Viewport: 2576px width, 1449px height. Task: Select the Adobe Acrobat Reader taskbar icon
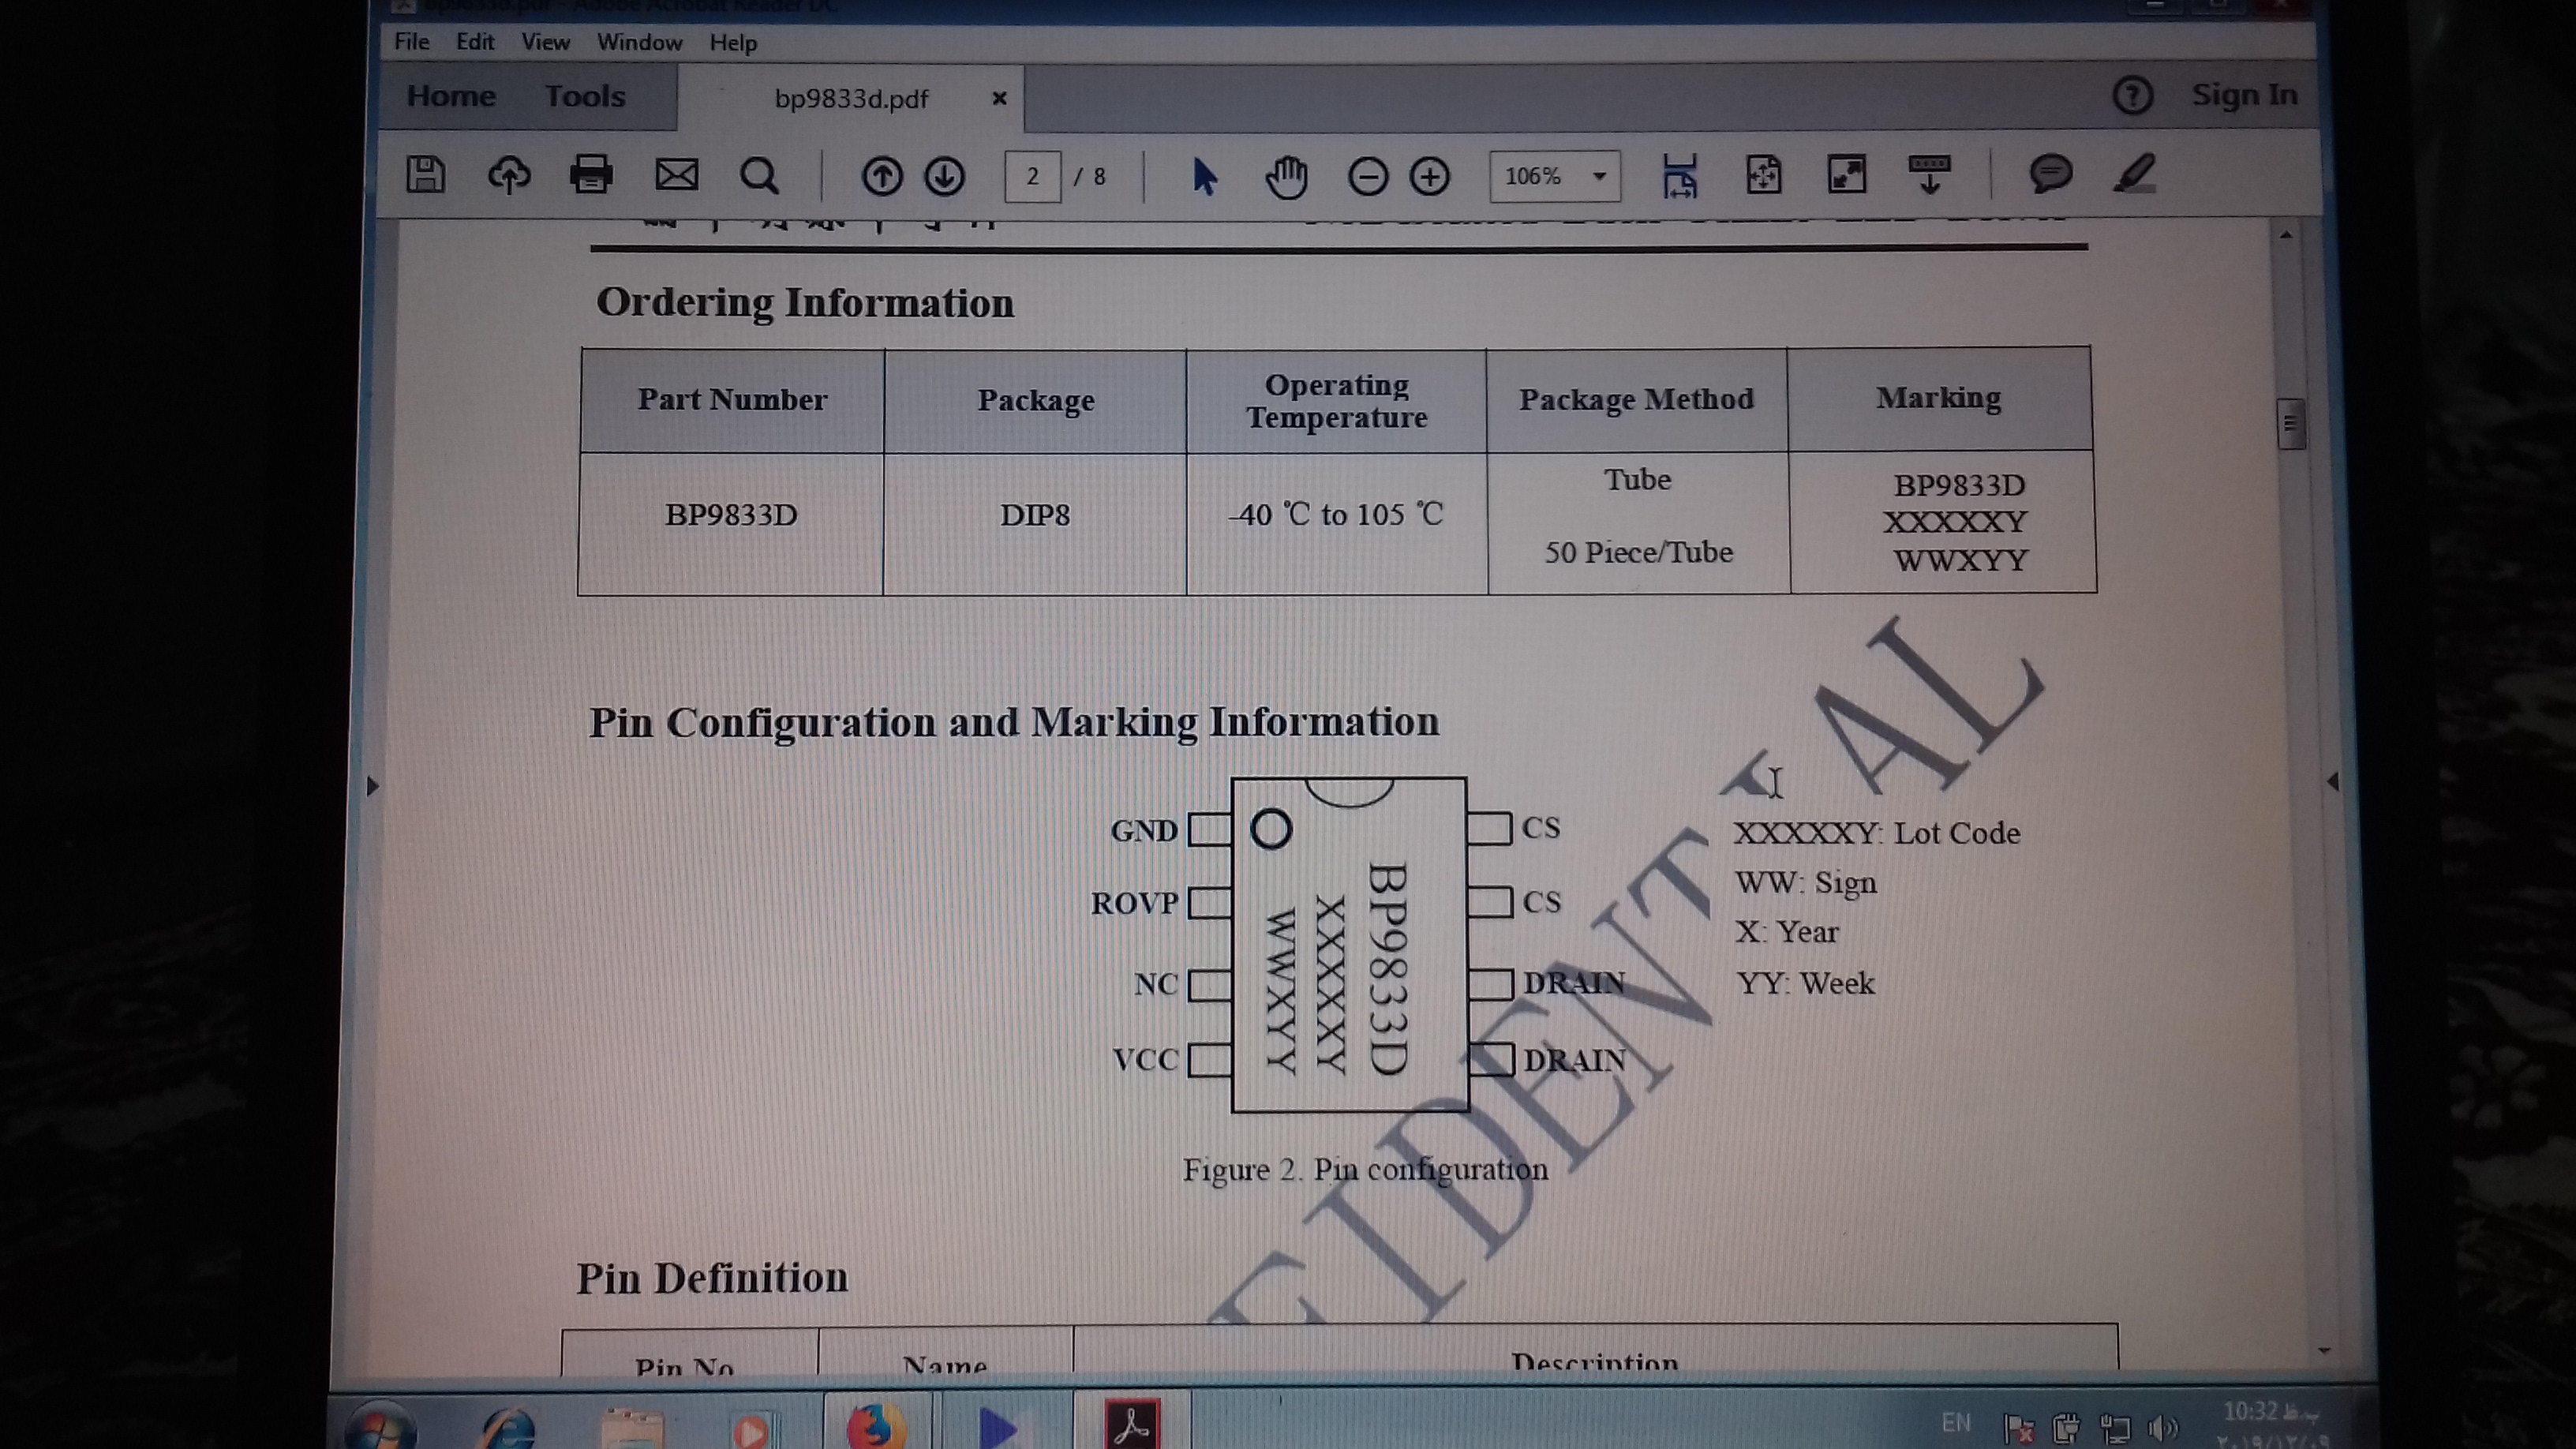1132,1424
